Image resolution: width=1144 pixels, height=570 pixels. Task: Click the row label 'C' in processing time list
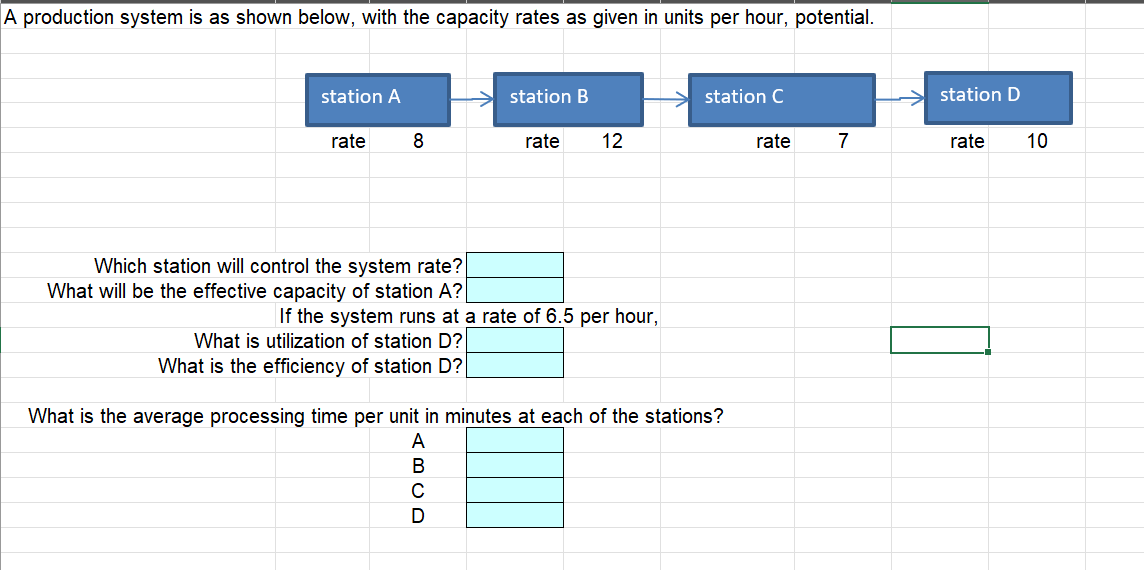417,490
